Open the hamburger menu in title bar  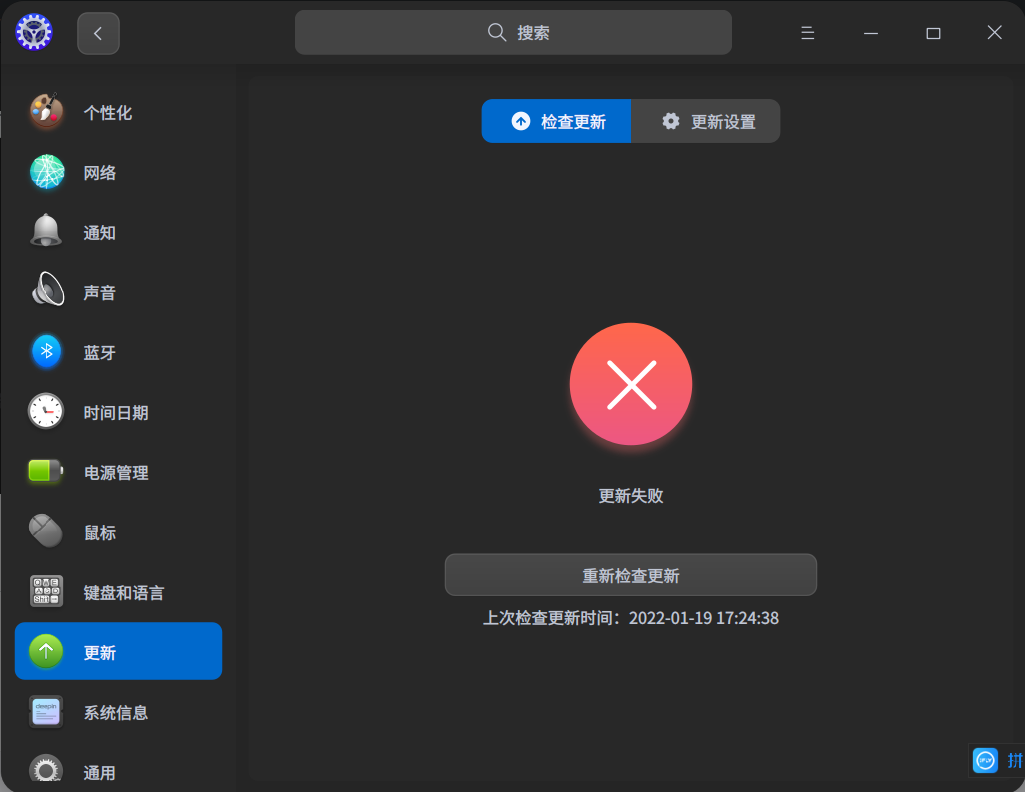pyautogui.click(x=807, y=33)
